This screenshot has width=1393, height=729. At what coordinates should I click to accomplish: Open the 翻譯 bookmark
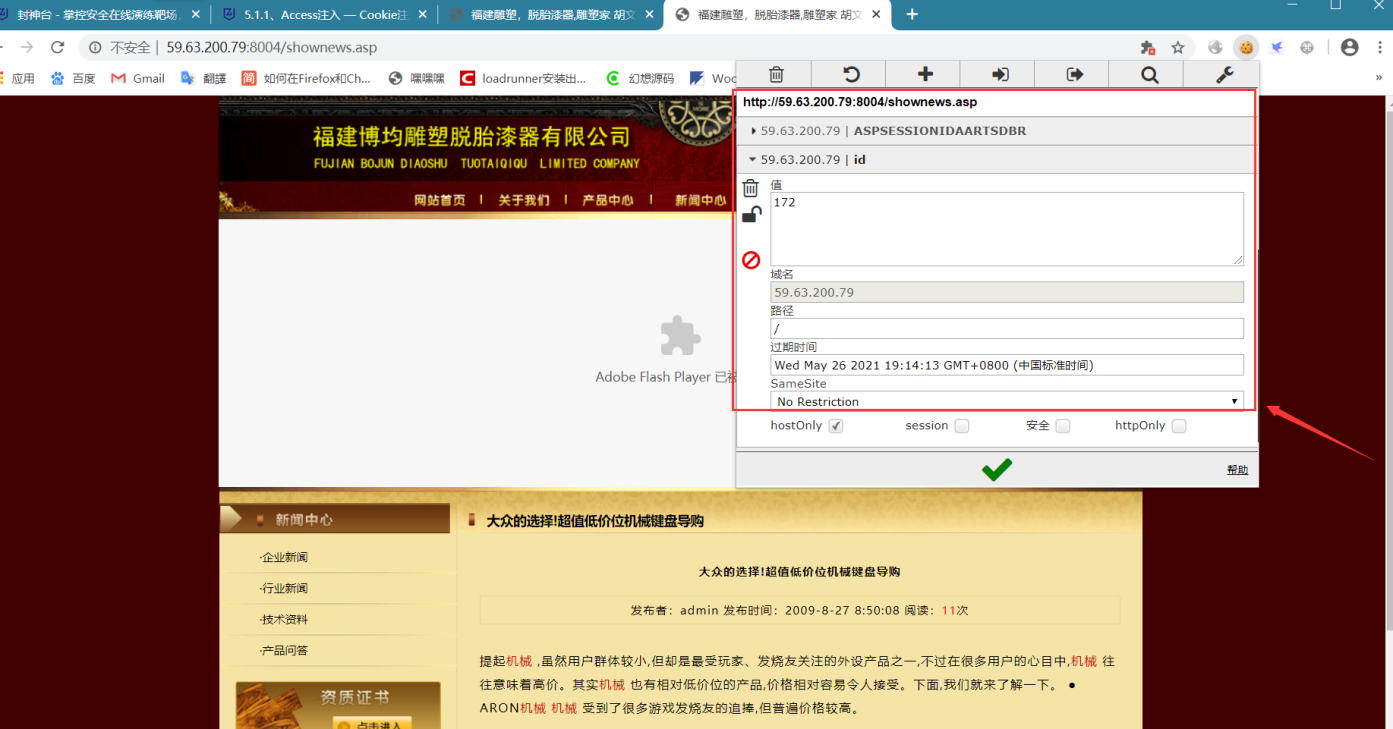coord(203,78)
